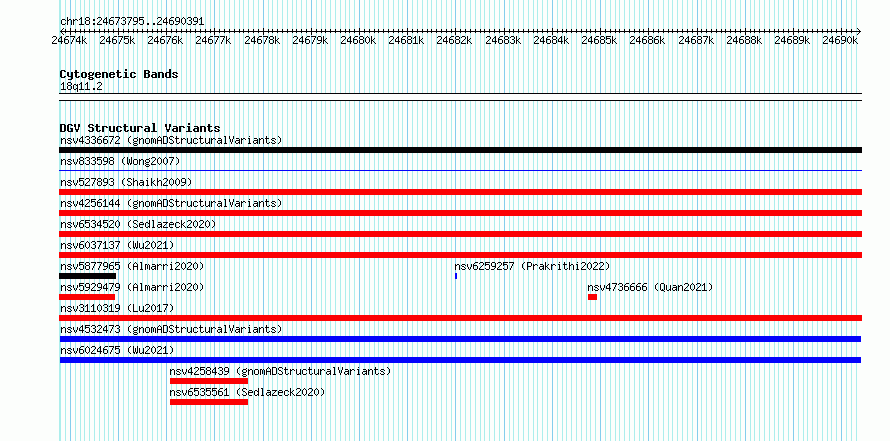Click the red nsv6535561 bar
Screen dimensions: 890x441
pos(209,402)
